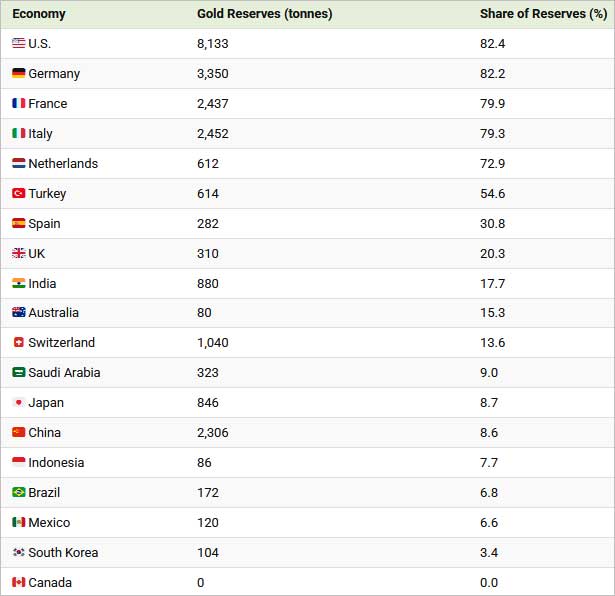
Task: Click the India flag icon
Action: tap(18, 283)
